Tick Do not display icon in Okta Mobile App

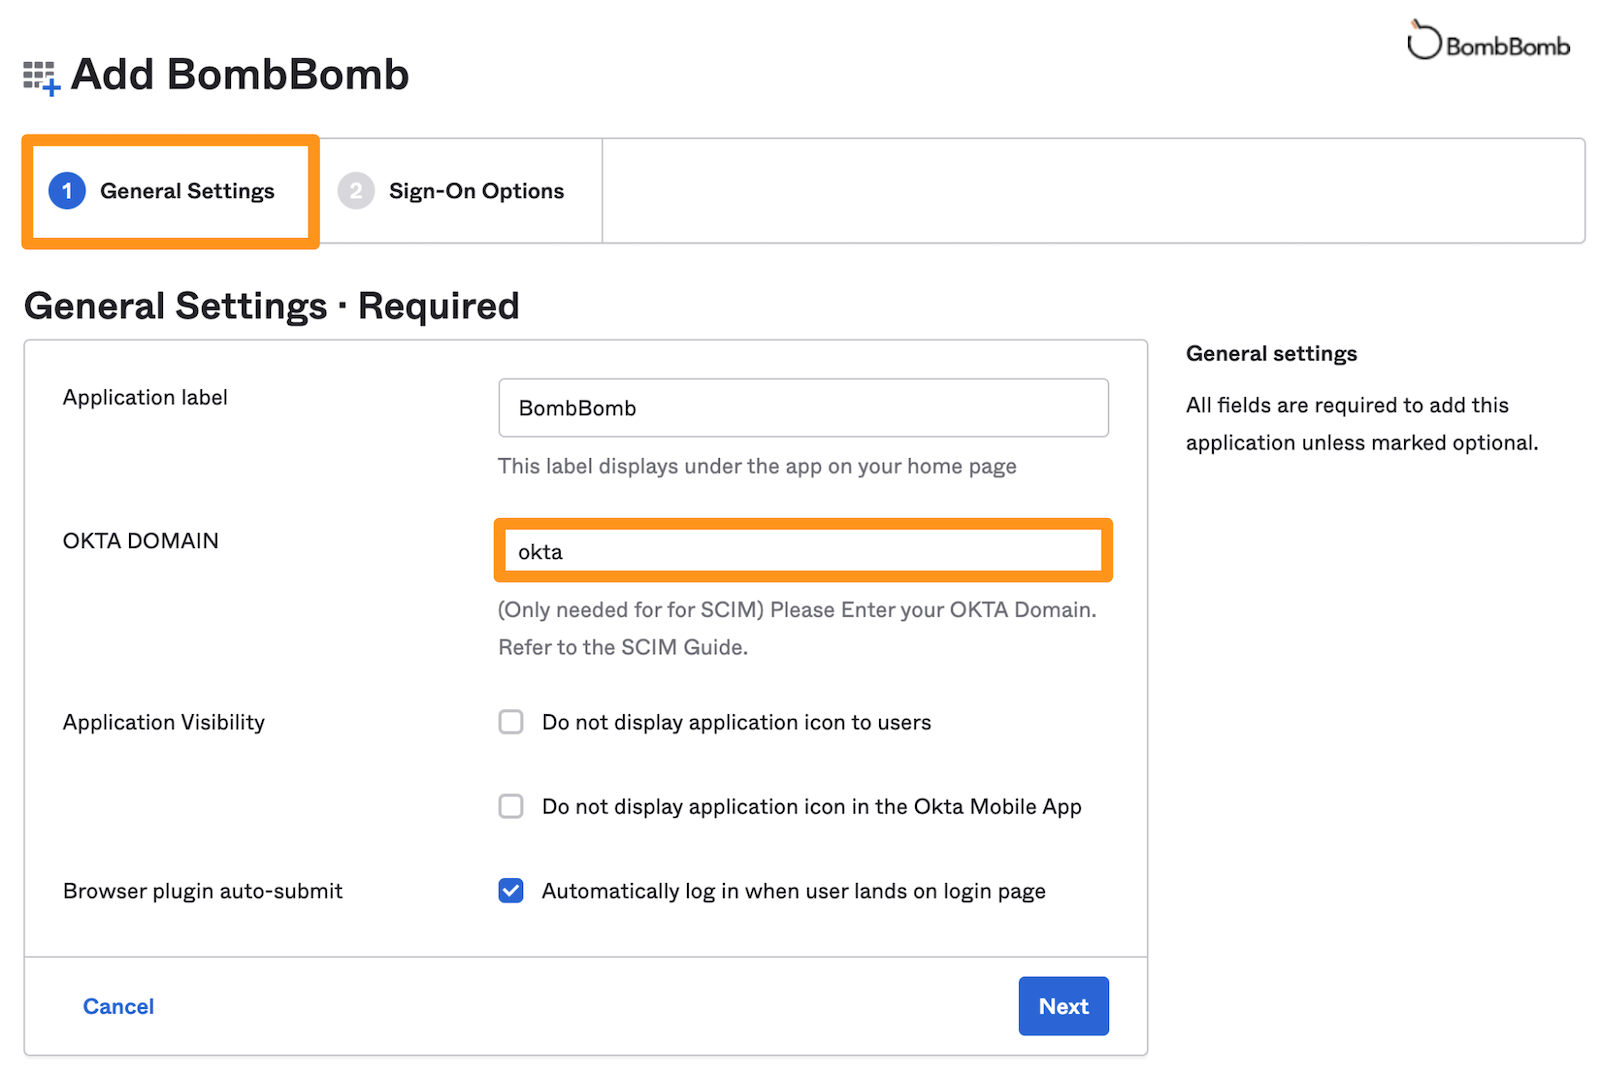[511, 806]
